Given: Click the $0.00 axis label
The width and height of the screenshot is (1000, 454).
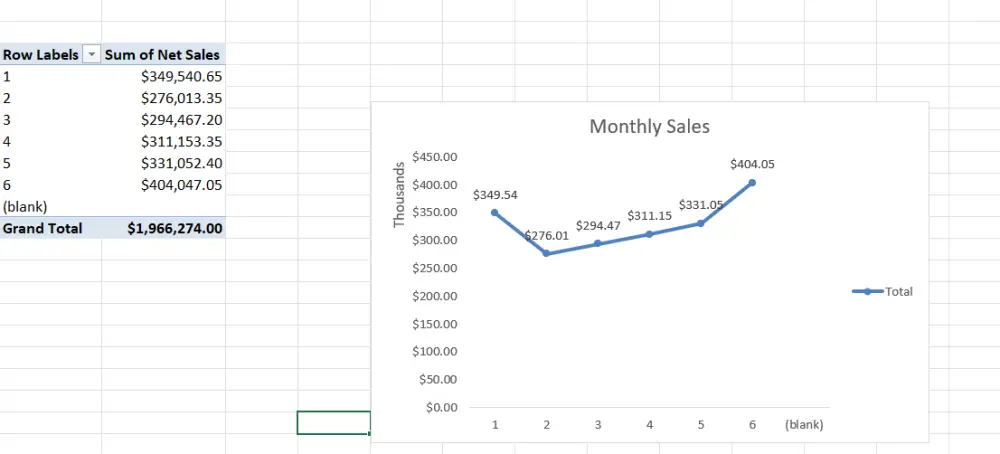Looking at the screenshot, I should [440, 407].
